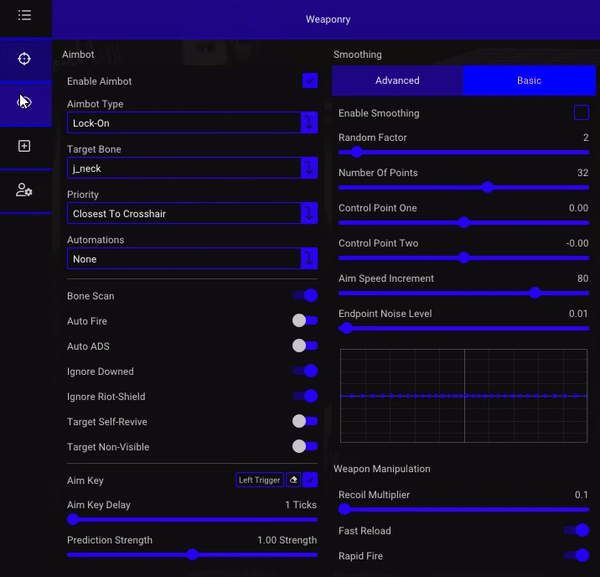Disable the Bone Scan toggle
The image size is (600, 577).
[305, 295]
